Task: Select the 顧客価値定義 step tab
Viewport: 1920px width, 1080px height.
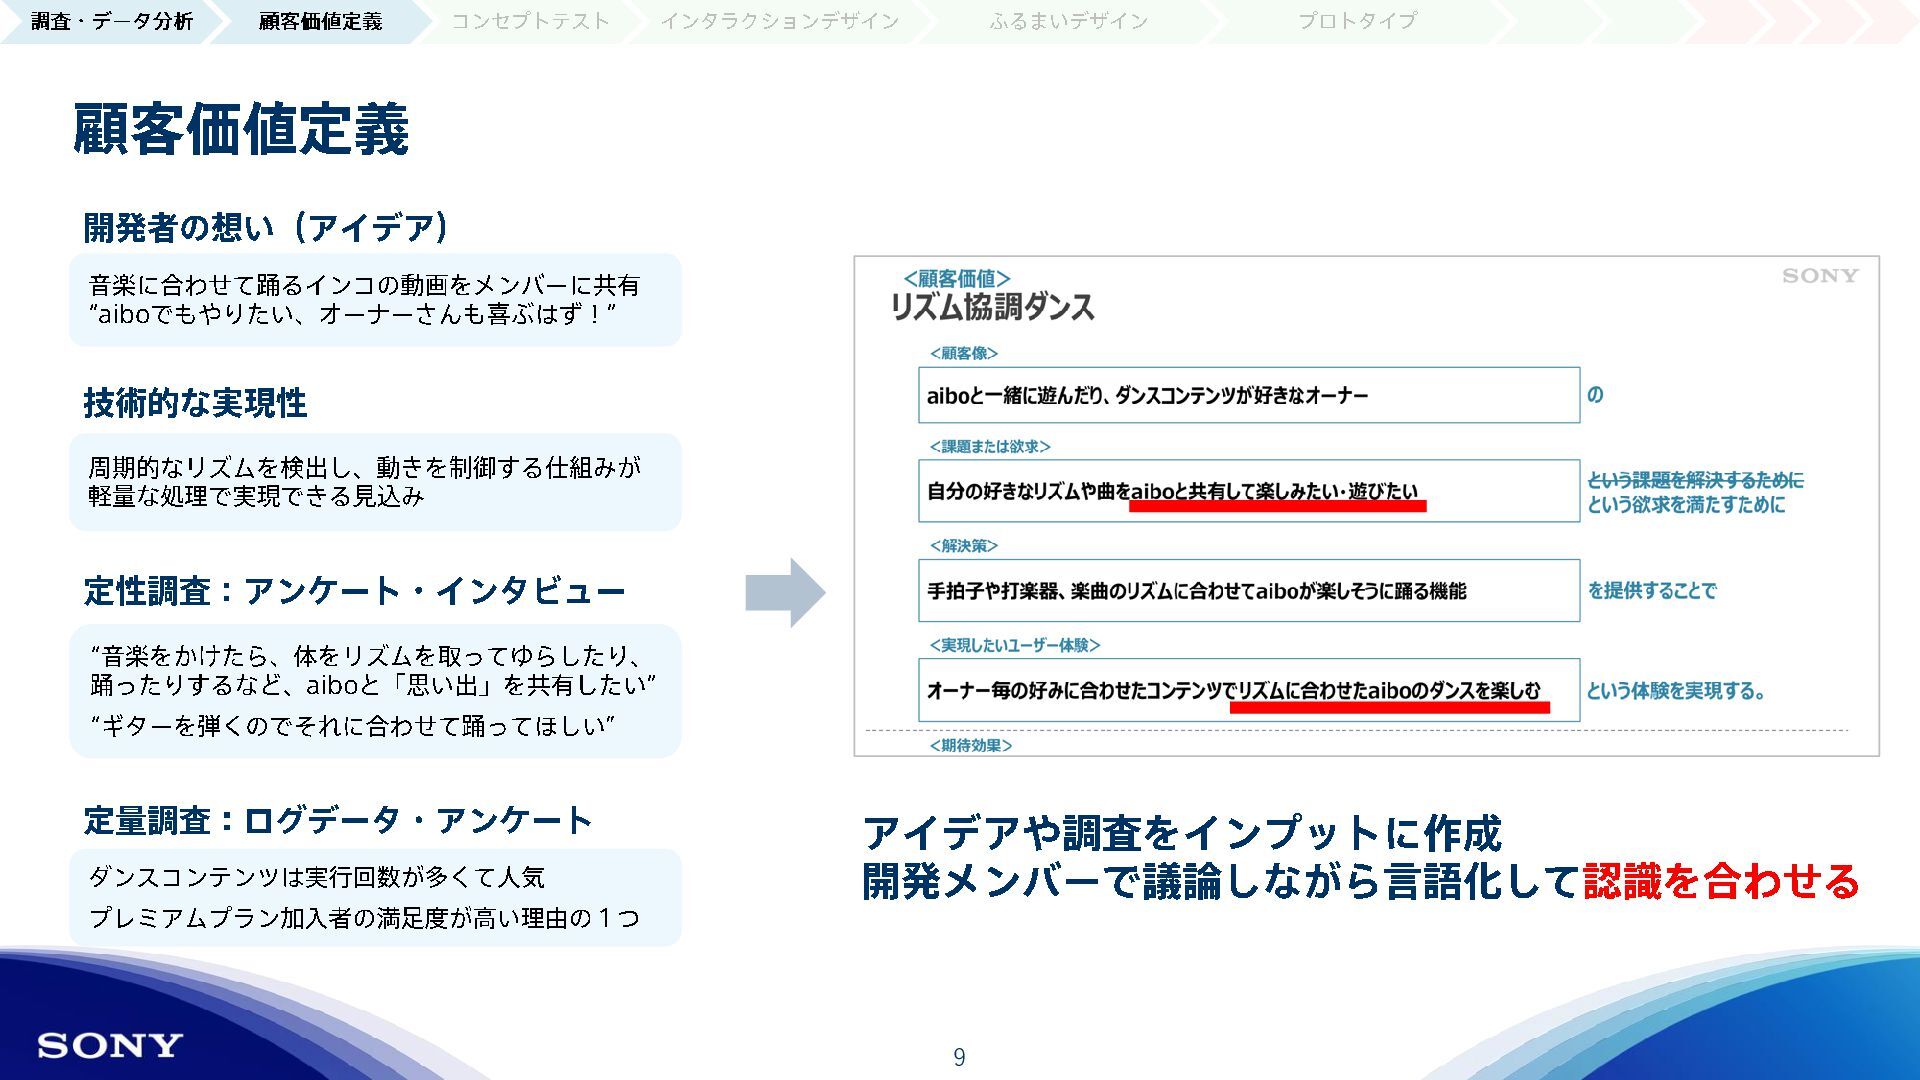Action: pos(320,21)
